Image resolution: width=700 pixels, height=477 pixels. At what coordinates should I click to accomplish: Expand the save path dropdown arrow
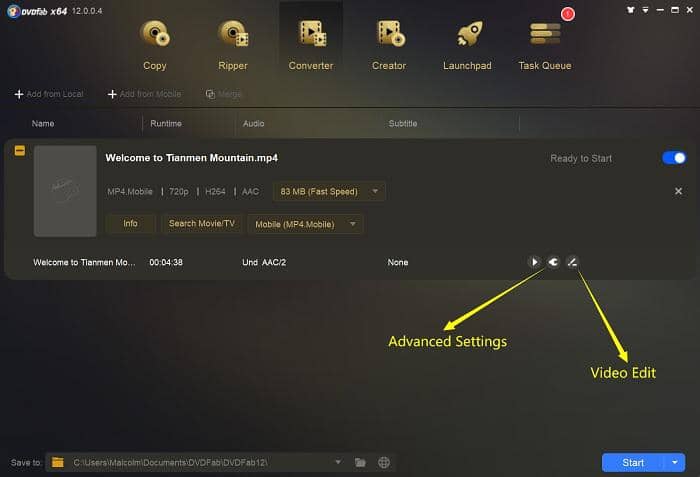338,462
